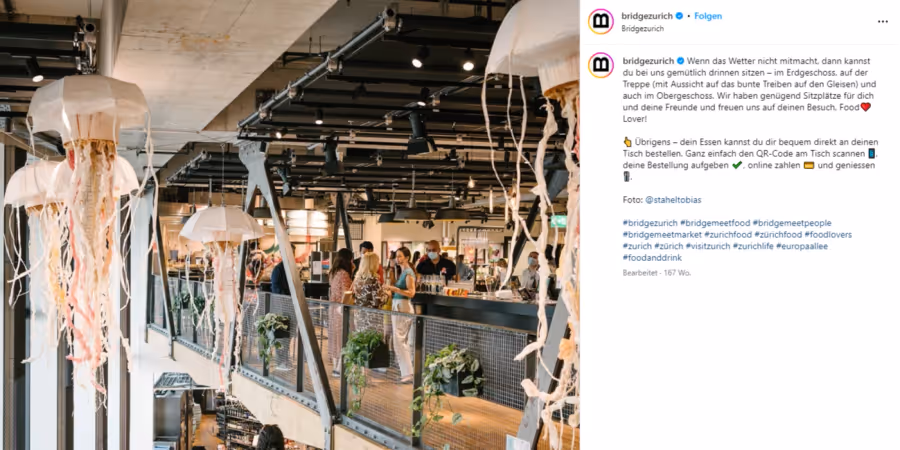The image size is (900, 450).
Task: Open the #bridgezurich hashtag
Action: pos(650,223)
